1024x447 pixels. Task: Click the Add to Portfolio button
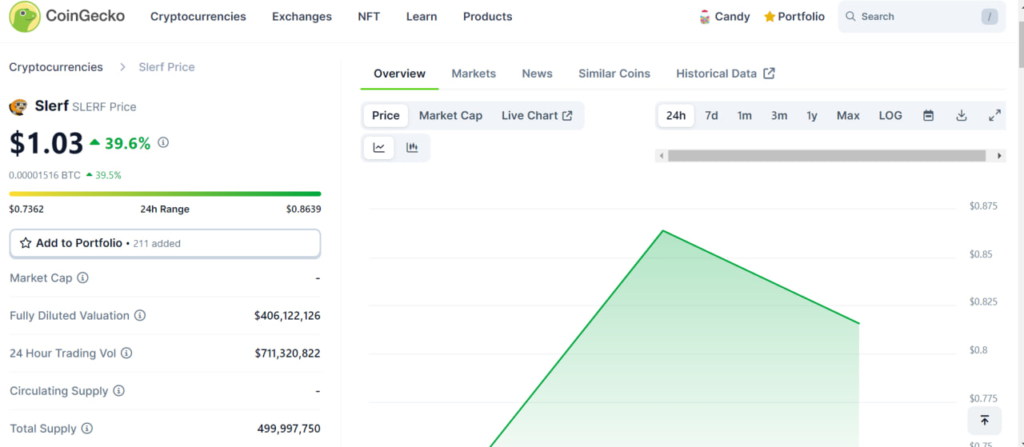(x=165, y=243)
